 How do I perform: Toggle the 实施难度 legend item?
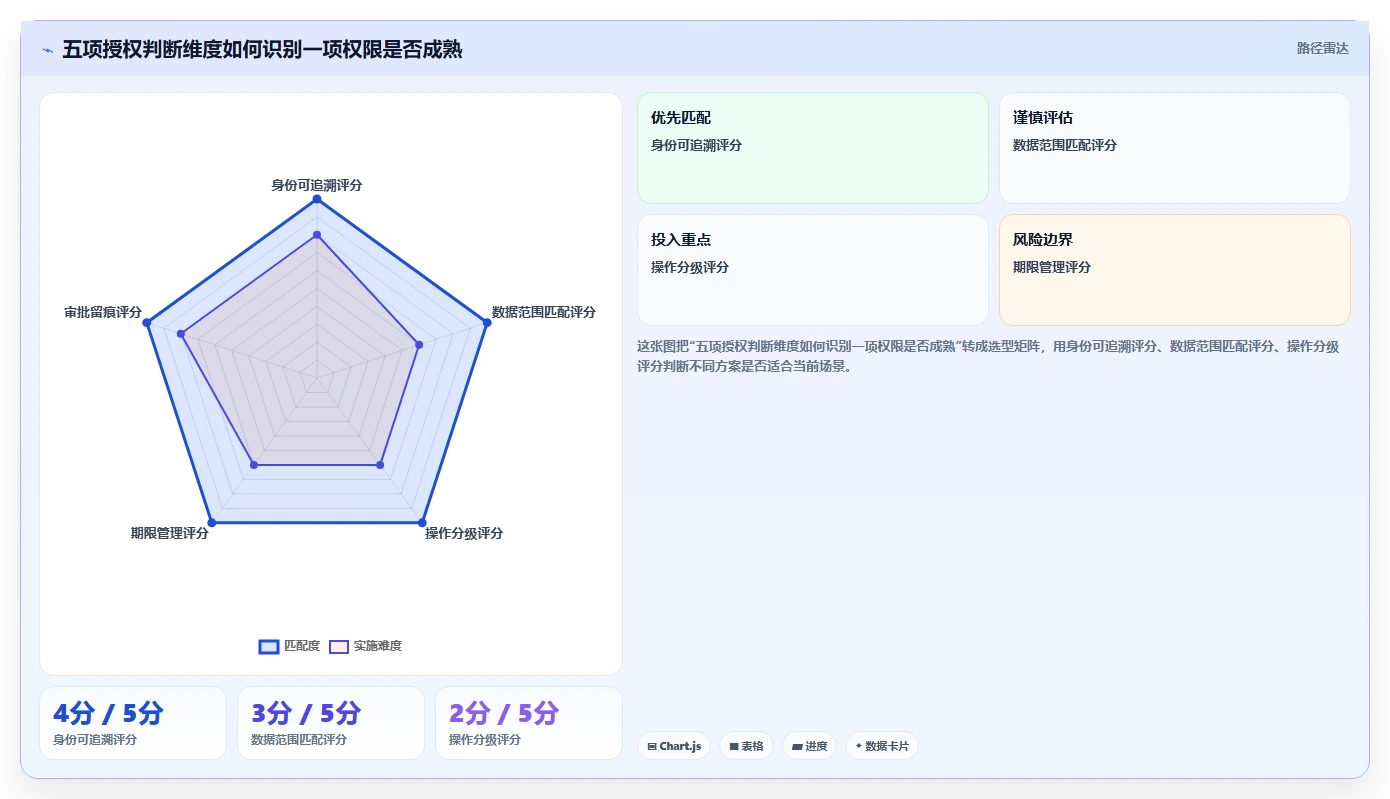[x=366, y=646]
